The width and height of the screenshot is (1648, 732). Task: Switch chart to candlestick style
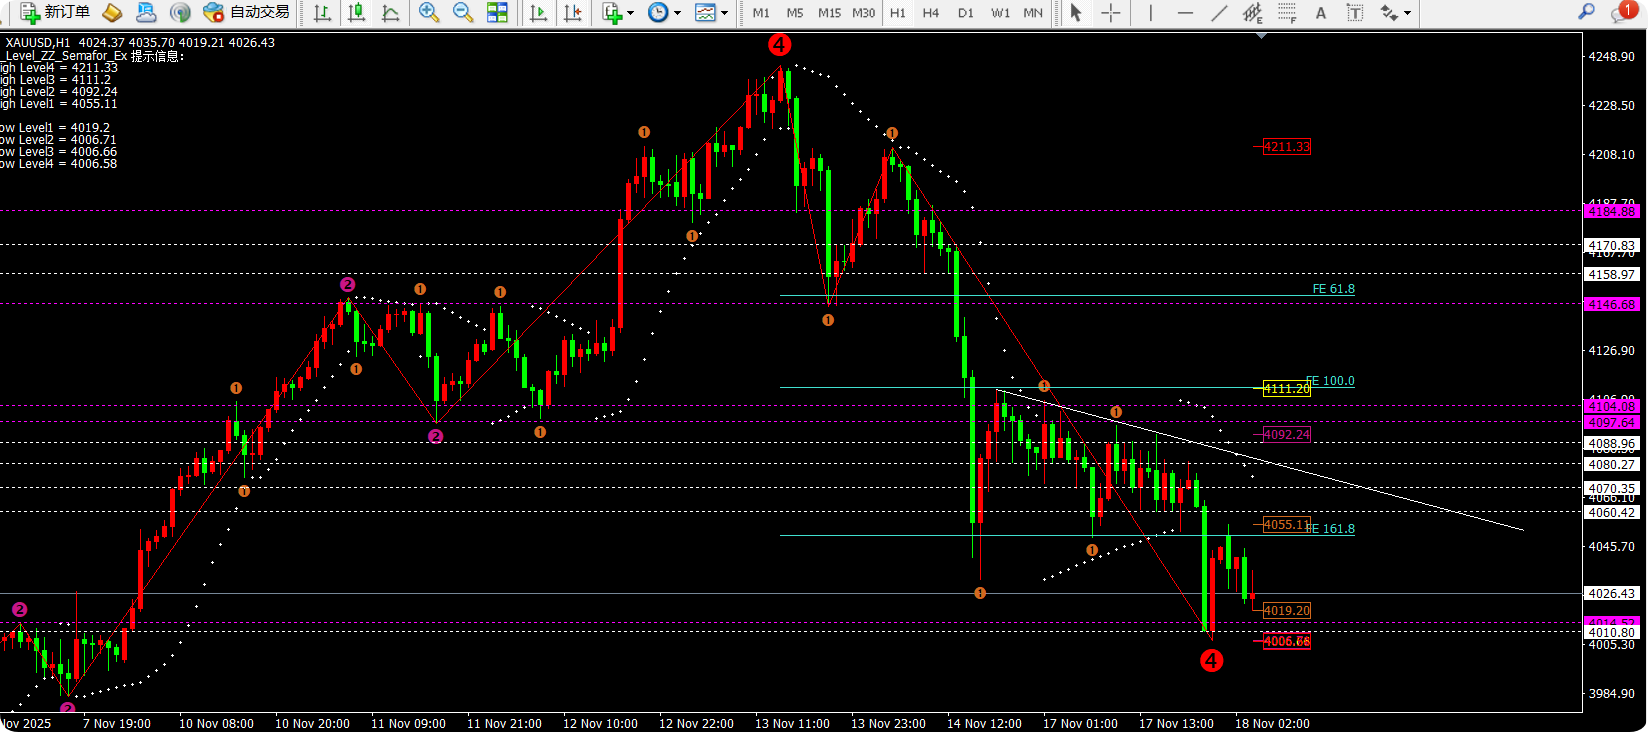[356, 13]
